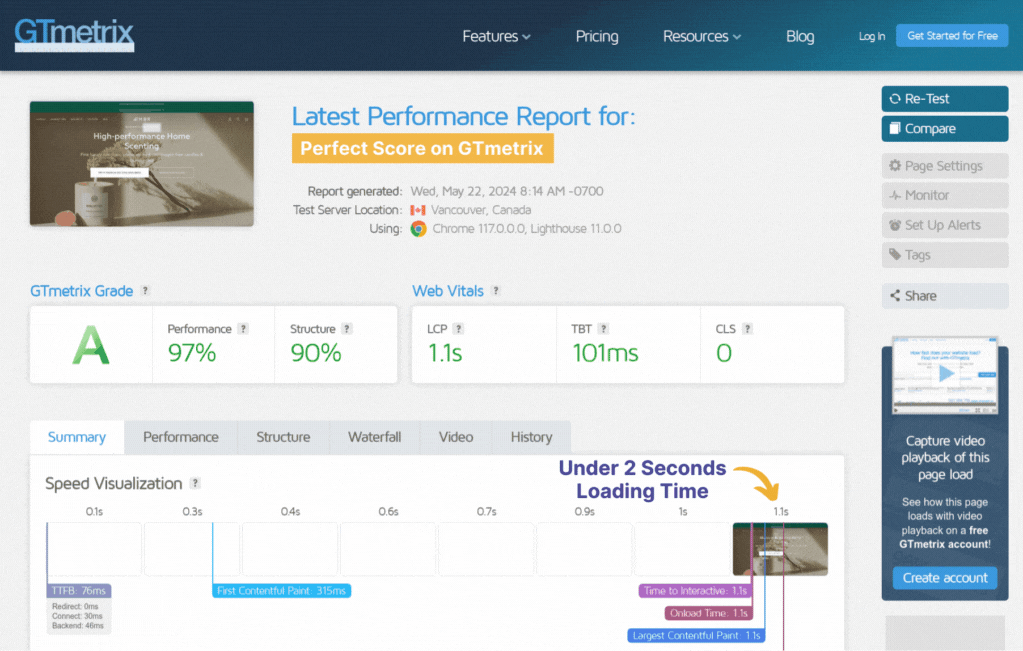The height and width of the screenshot is (651, 1023).
Task: Click the GTmetrix Grade help icon
Action: pyautogui.click(x=145, y=291)
